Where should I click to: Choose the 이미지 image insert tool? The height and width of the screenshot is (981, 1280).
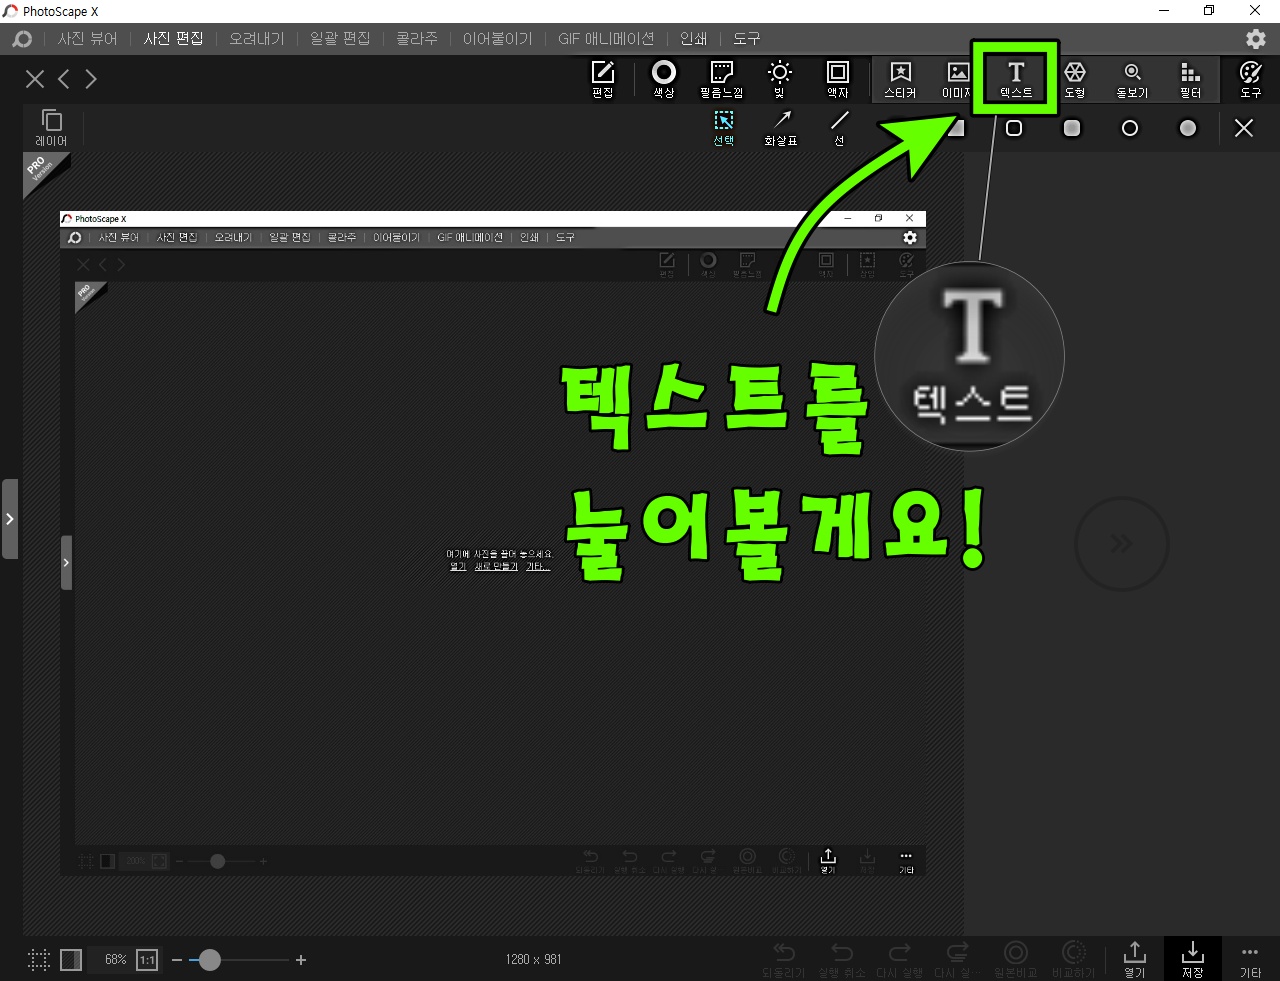(957, 79)
